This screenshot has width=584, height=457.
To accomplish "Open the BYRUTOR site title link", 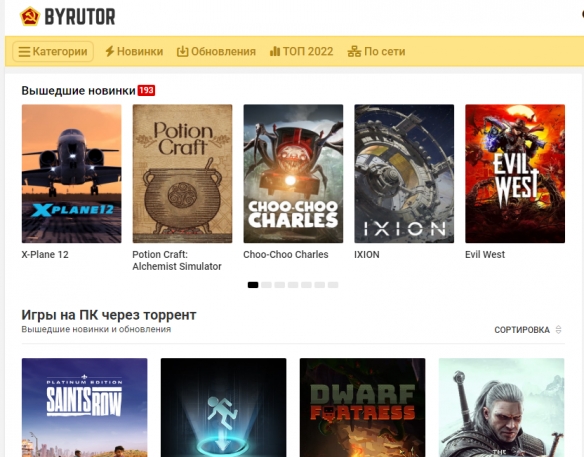I will pos(80,17).
